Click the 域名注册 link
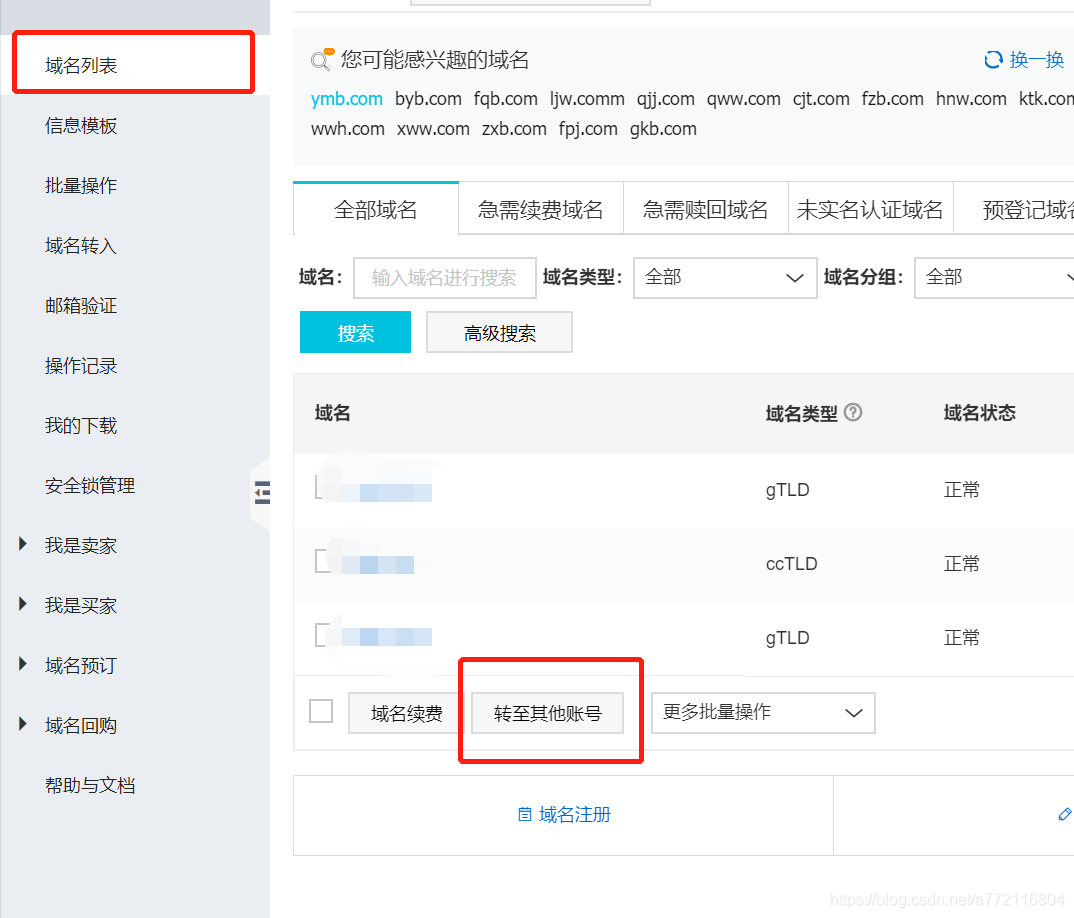 click(x=575, y=815)
